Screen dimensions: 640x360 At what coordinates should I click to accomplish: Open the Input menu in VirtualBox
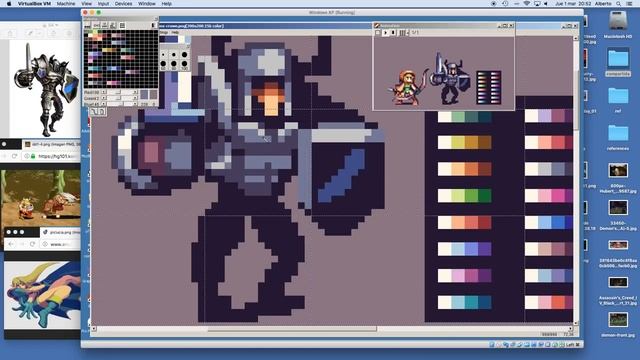(x=103, y=4)
